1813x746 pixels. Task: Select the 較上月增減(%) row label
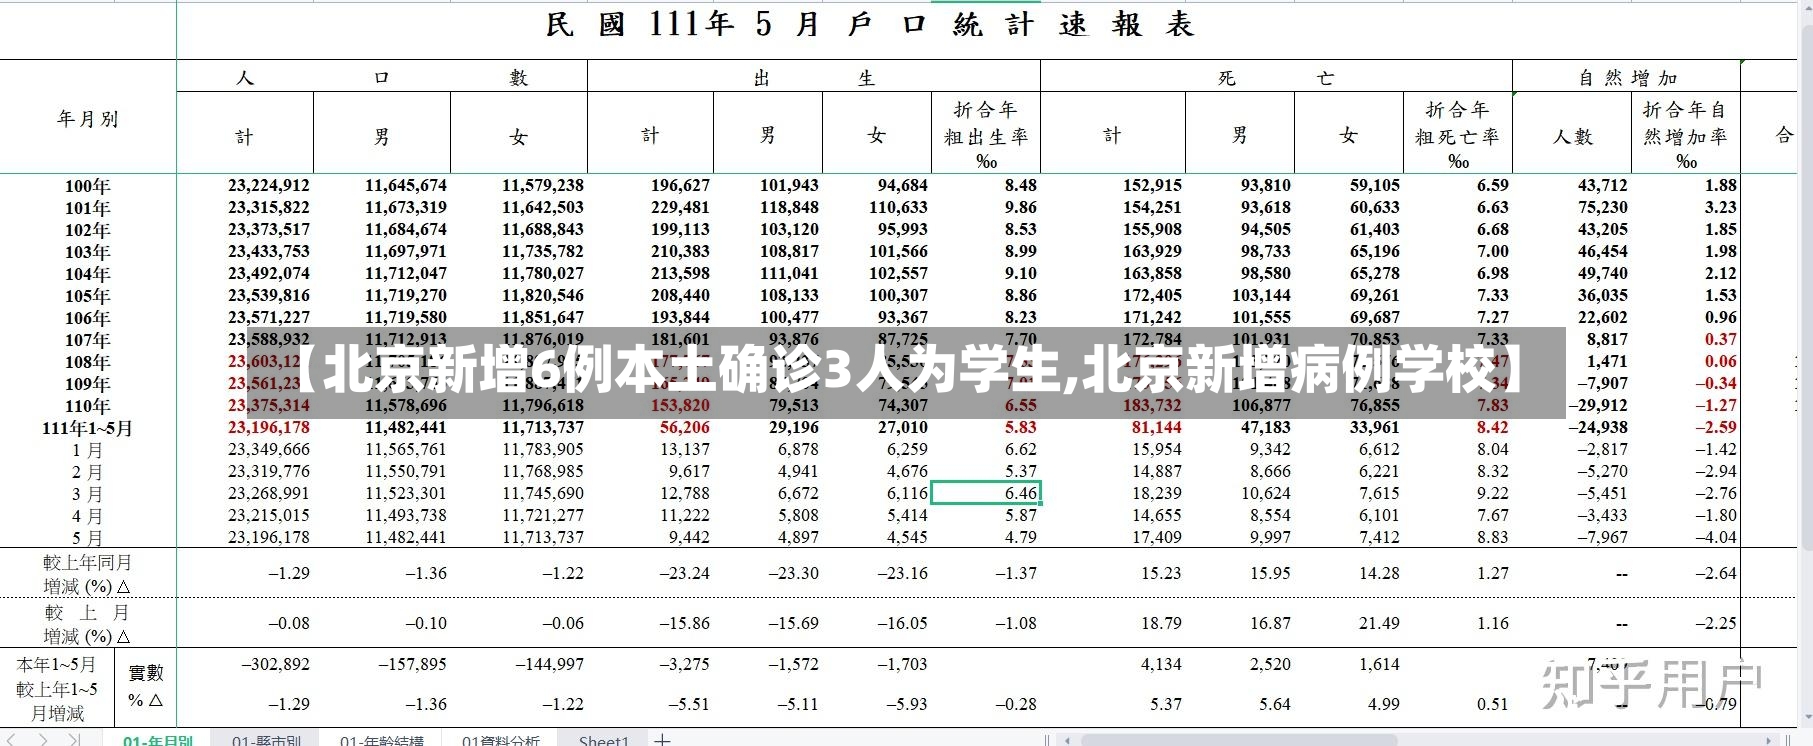click(88, 624)
